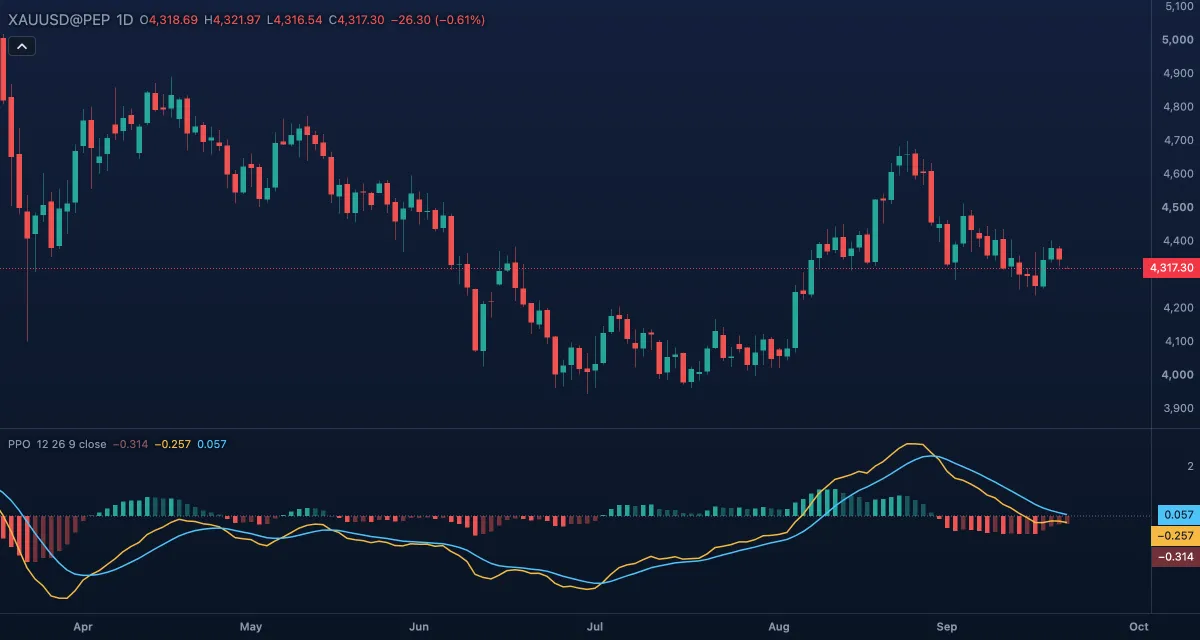Select the yellow −0.257 axis label
This screenshot has width=1200, height=640.
[x=1176, y=536]
